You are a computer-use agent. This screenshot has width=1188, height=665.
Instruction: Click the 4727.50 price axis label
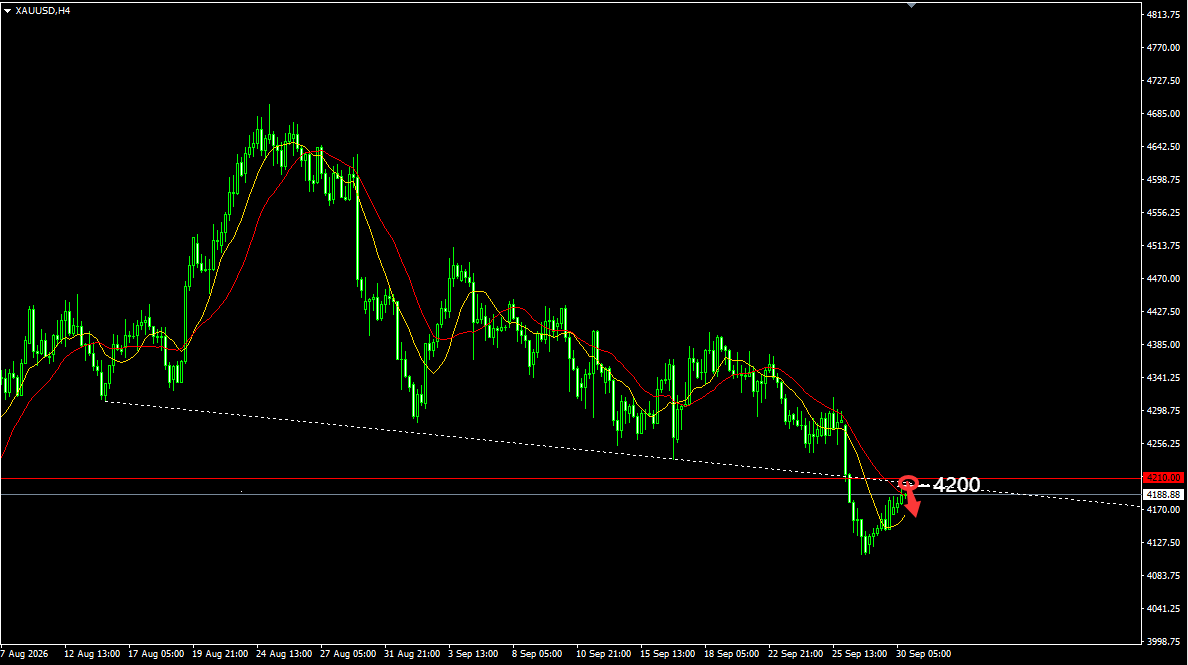1164,81
